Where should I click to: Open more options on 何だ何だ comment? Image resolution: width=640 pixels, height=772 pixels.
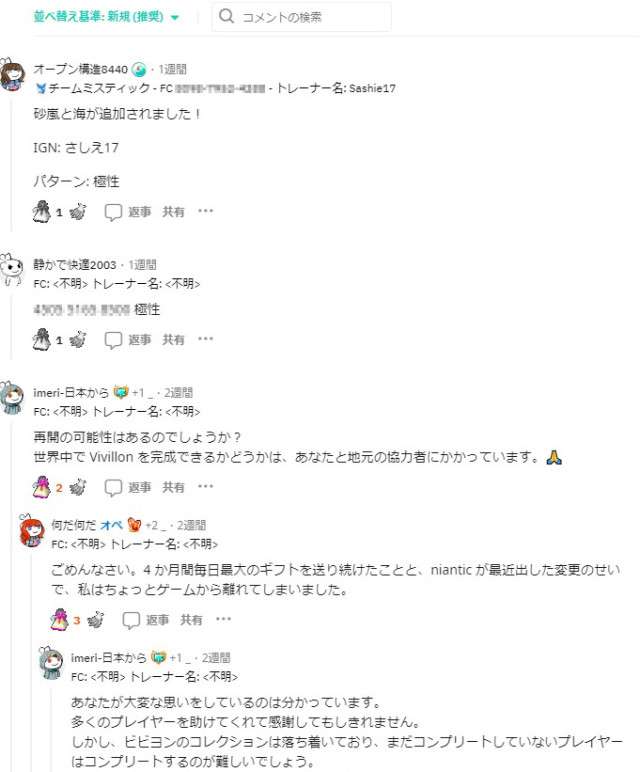pos(223,619)
